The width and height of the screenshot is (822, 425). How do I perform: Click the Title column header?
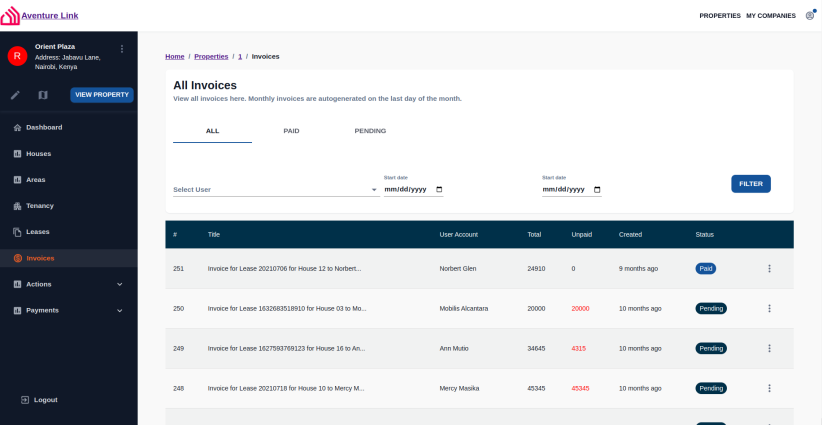(x=213, y=235)
